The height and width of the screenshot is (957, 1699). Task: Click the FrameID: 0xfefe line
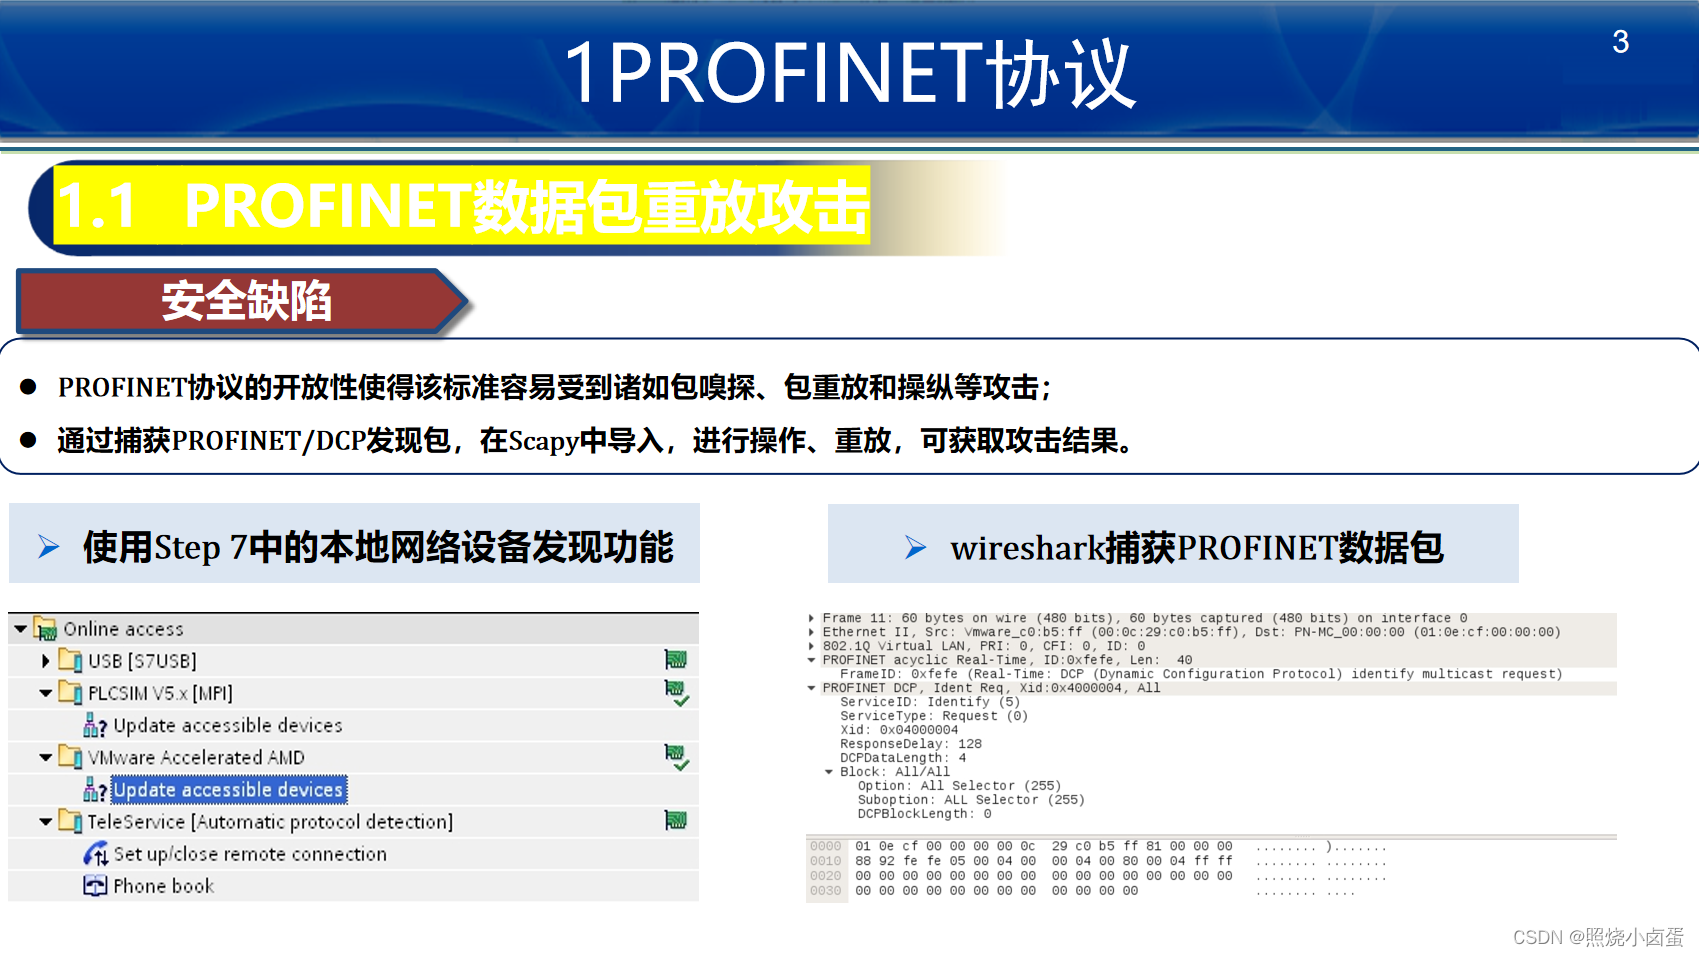1201,674
